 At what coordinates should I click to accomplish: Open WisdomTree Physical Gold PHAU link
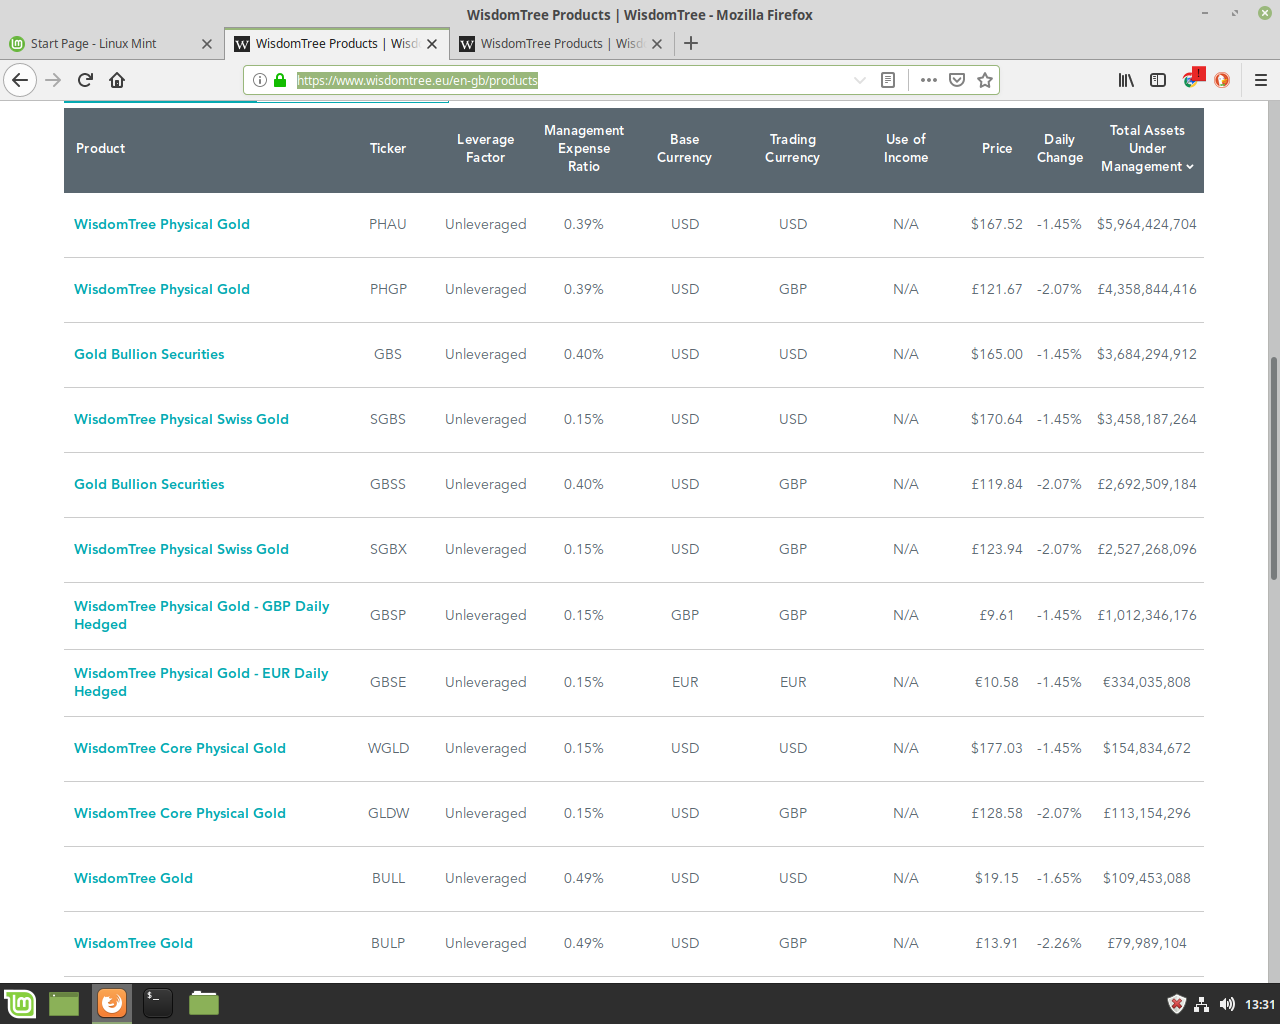[162, 224]
